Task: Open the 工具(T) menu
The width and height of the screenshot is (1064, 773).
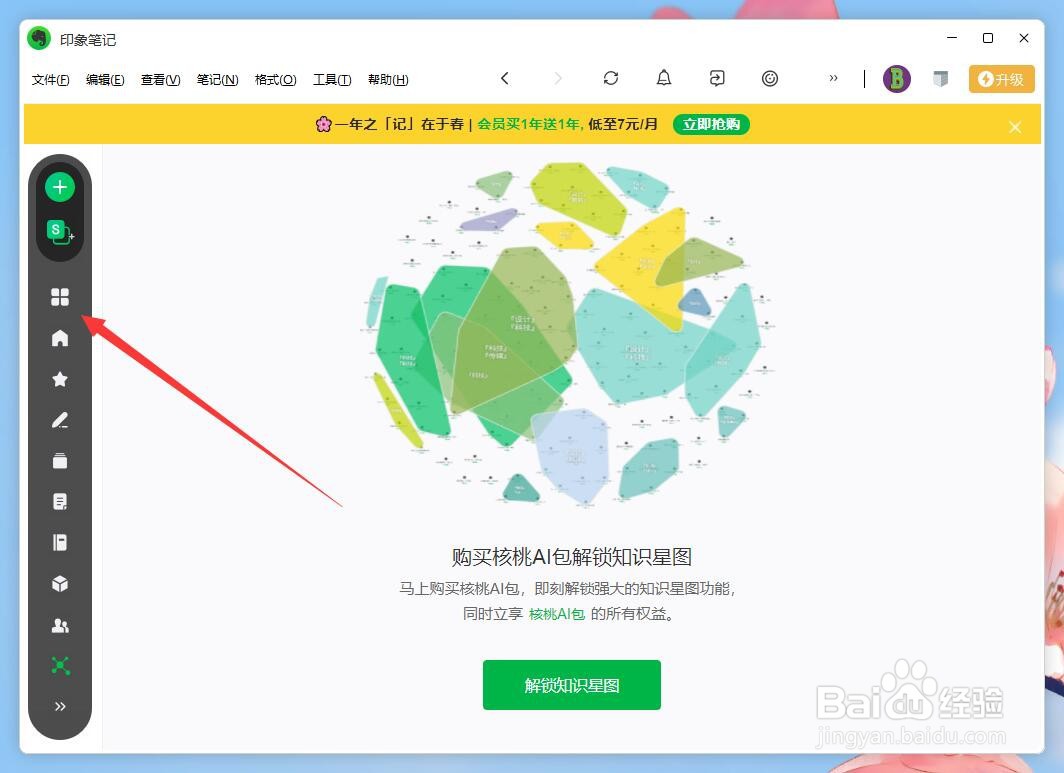Action: tap(332, 80)
